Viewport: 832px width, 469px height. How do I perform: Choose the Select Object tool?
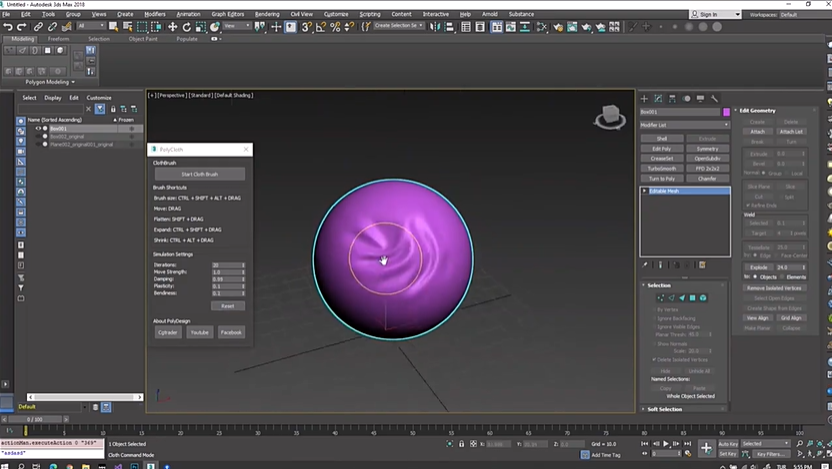pyautogui.click(x=113, y=27)
